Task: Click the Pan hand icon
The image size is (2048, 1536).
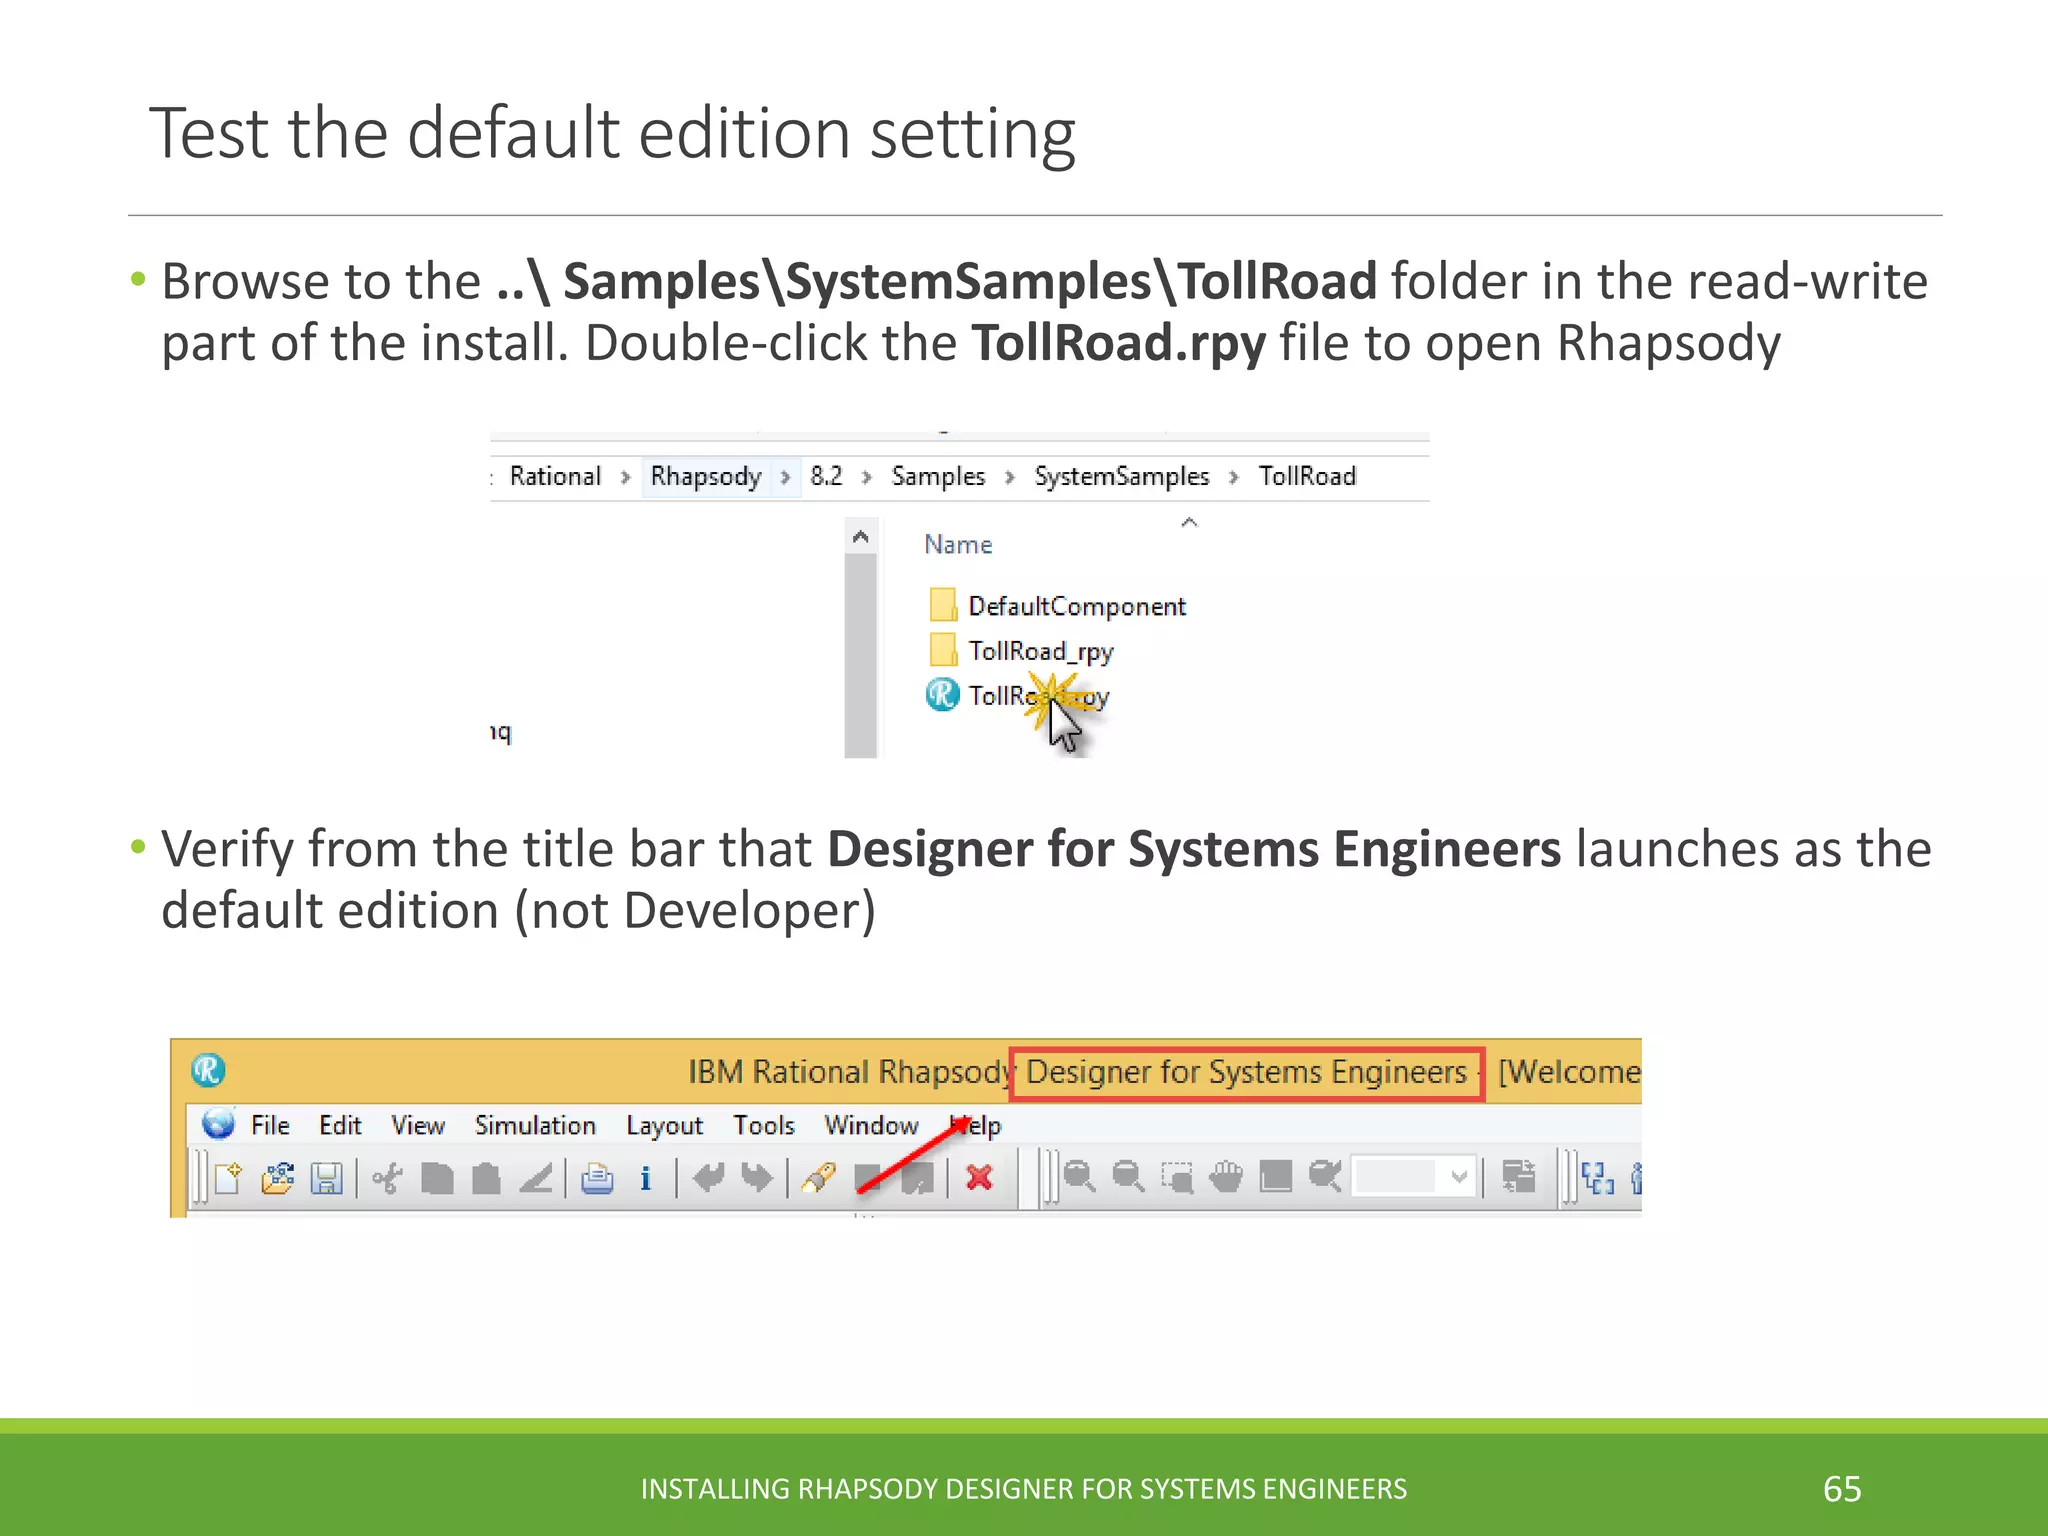Action: 1226,1177
